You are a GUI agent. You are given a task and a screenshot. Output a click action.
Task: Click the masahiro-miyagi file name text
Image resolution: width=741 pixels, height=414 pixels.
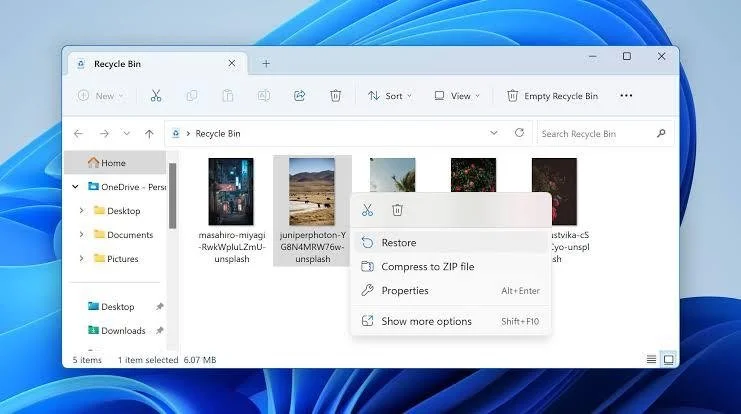pyautogui.click(x=232, y=247)
